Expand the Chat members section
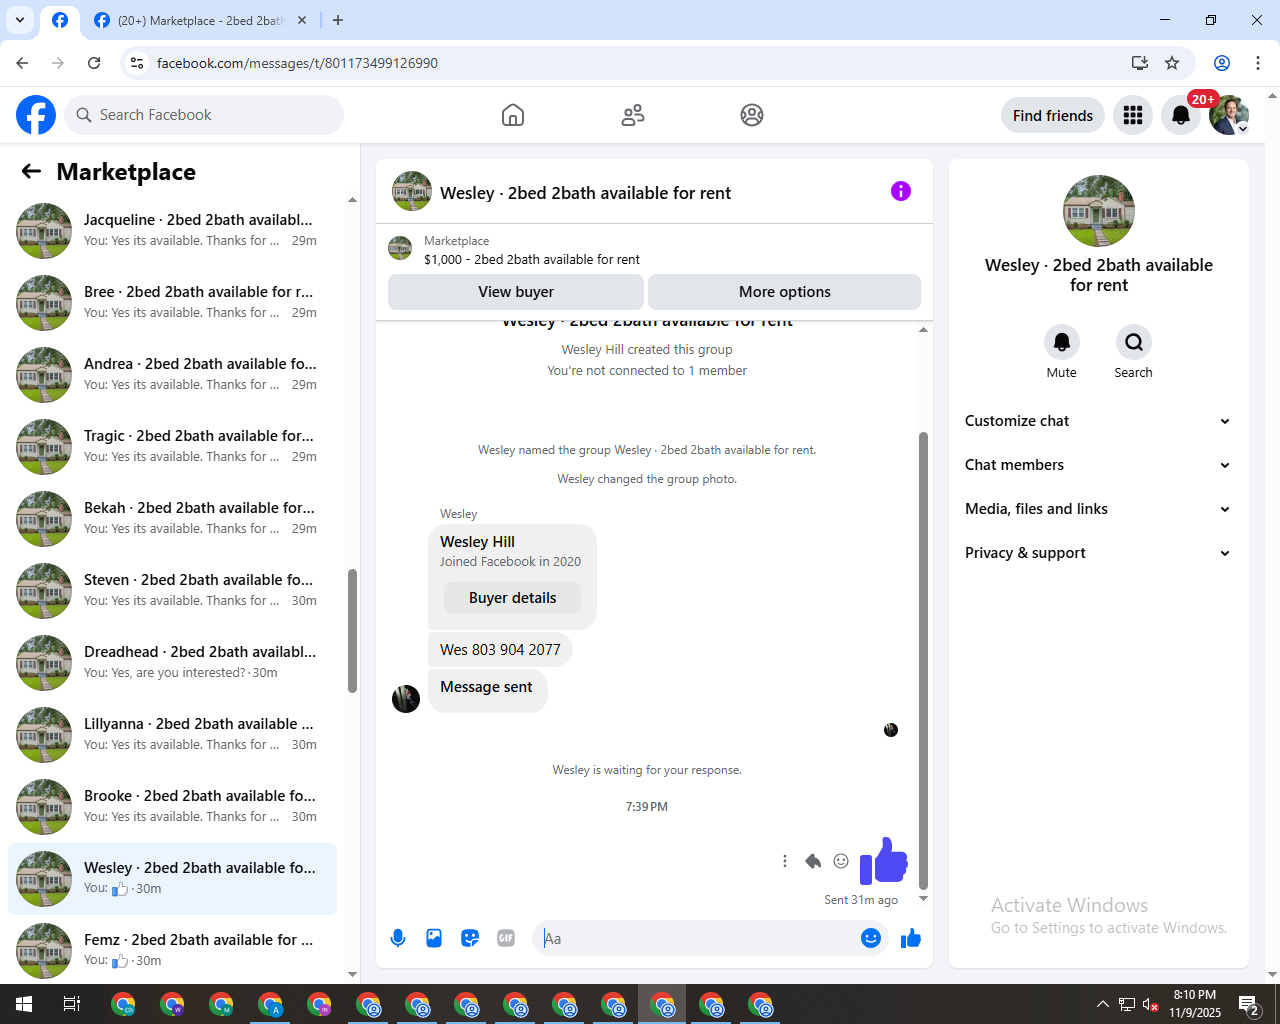The width and height of the screenshot is (1280, 1024). (1098, 465)
